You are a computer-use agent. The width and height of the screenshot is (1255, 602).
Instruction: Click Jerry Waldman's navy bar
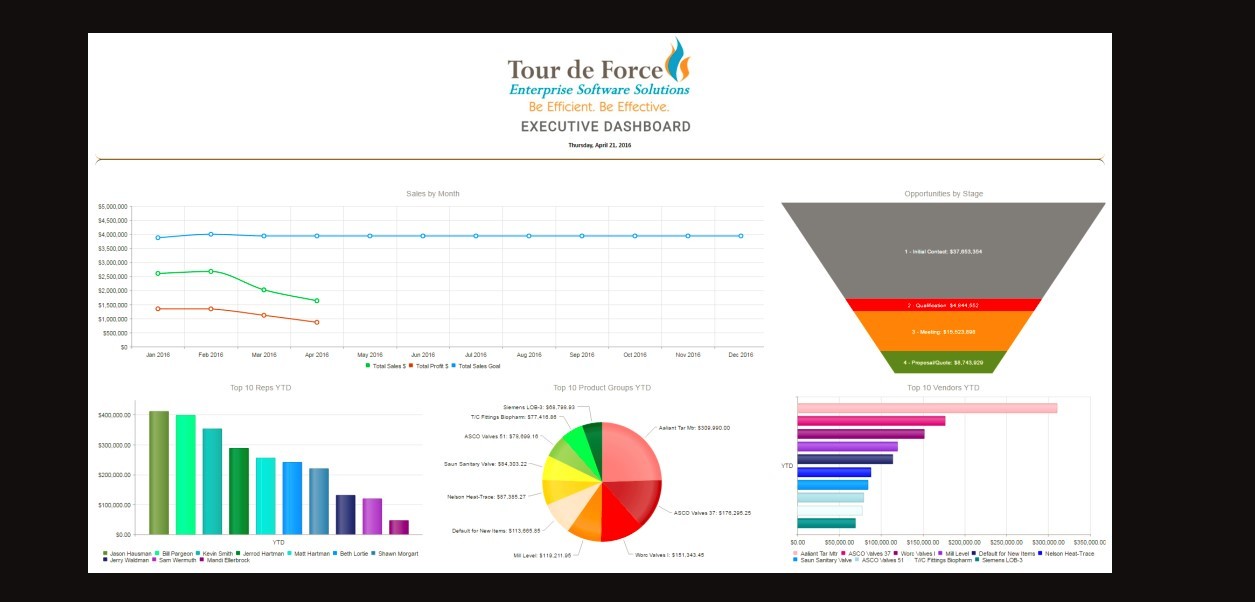pyautogui.click(x=346, y=515)
